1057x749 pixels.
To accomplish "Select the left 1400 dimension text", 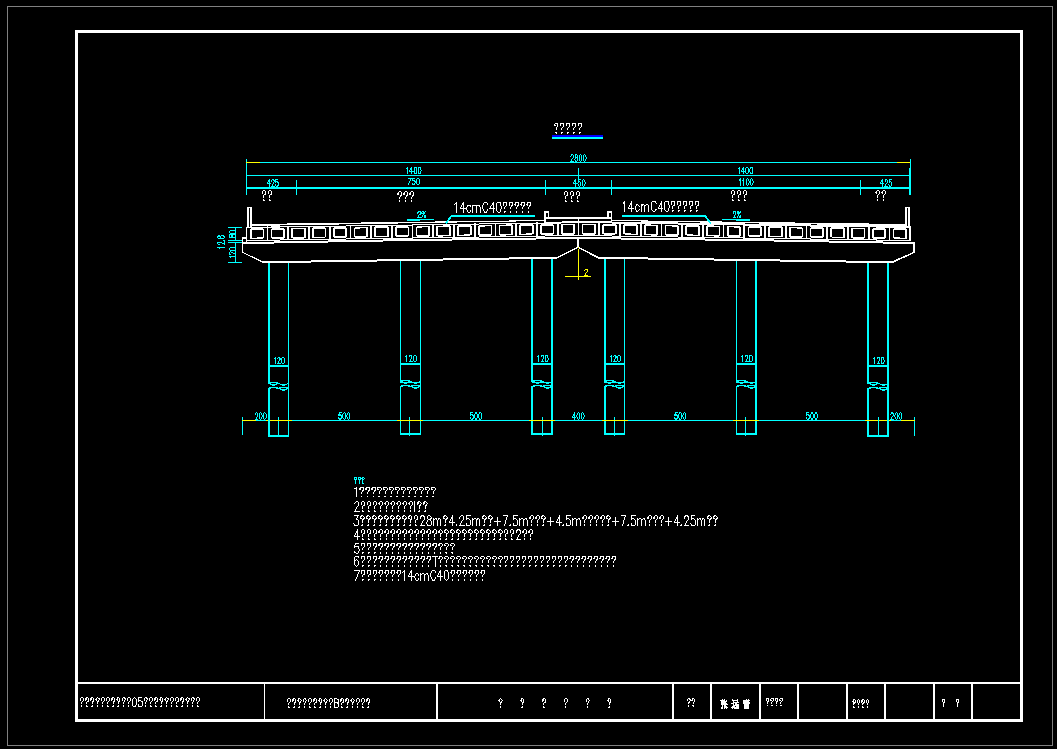I will pos(413,171).
